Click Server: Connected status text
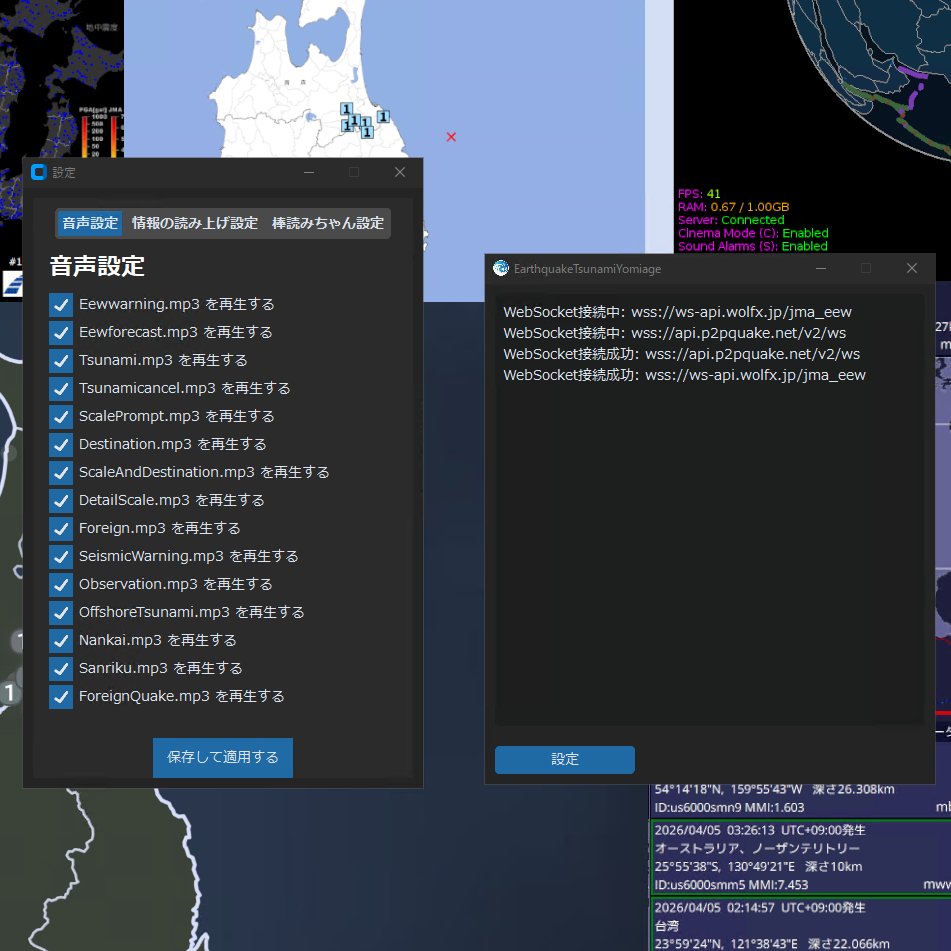Image resolution: width=951 pixels, height=951 pixels. tap(731, 220)
